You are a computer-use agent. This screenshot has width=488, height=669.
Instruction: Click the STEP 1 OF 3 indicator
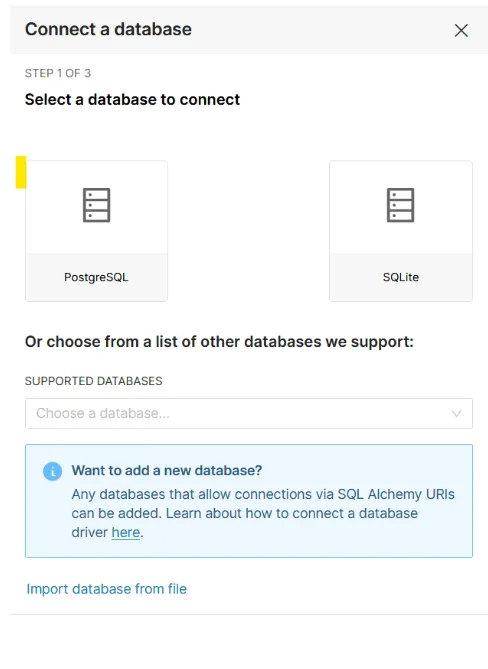click(x=58, y=73)
